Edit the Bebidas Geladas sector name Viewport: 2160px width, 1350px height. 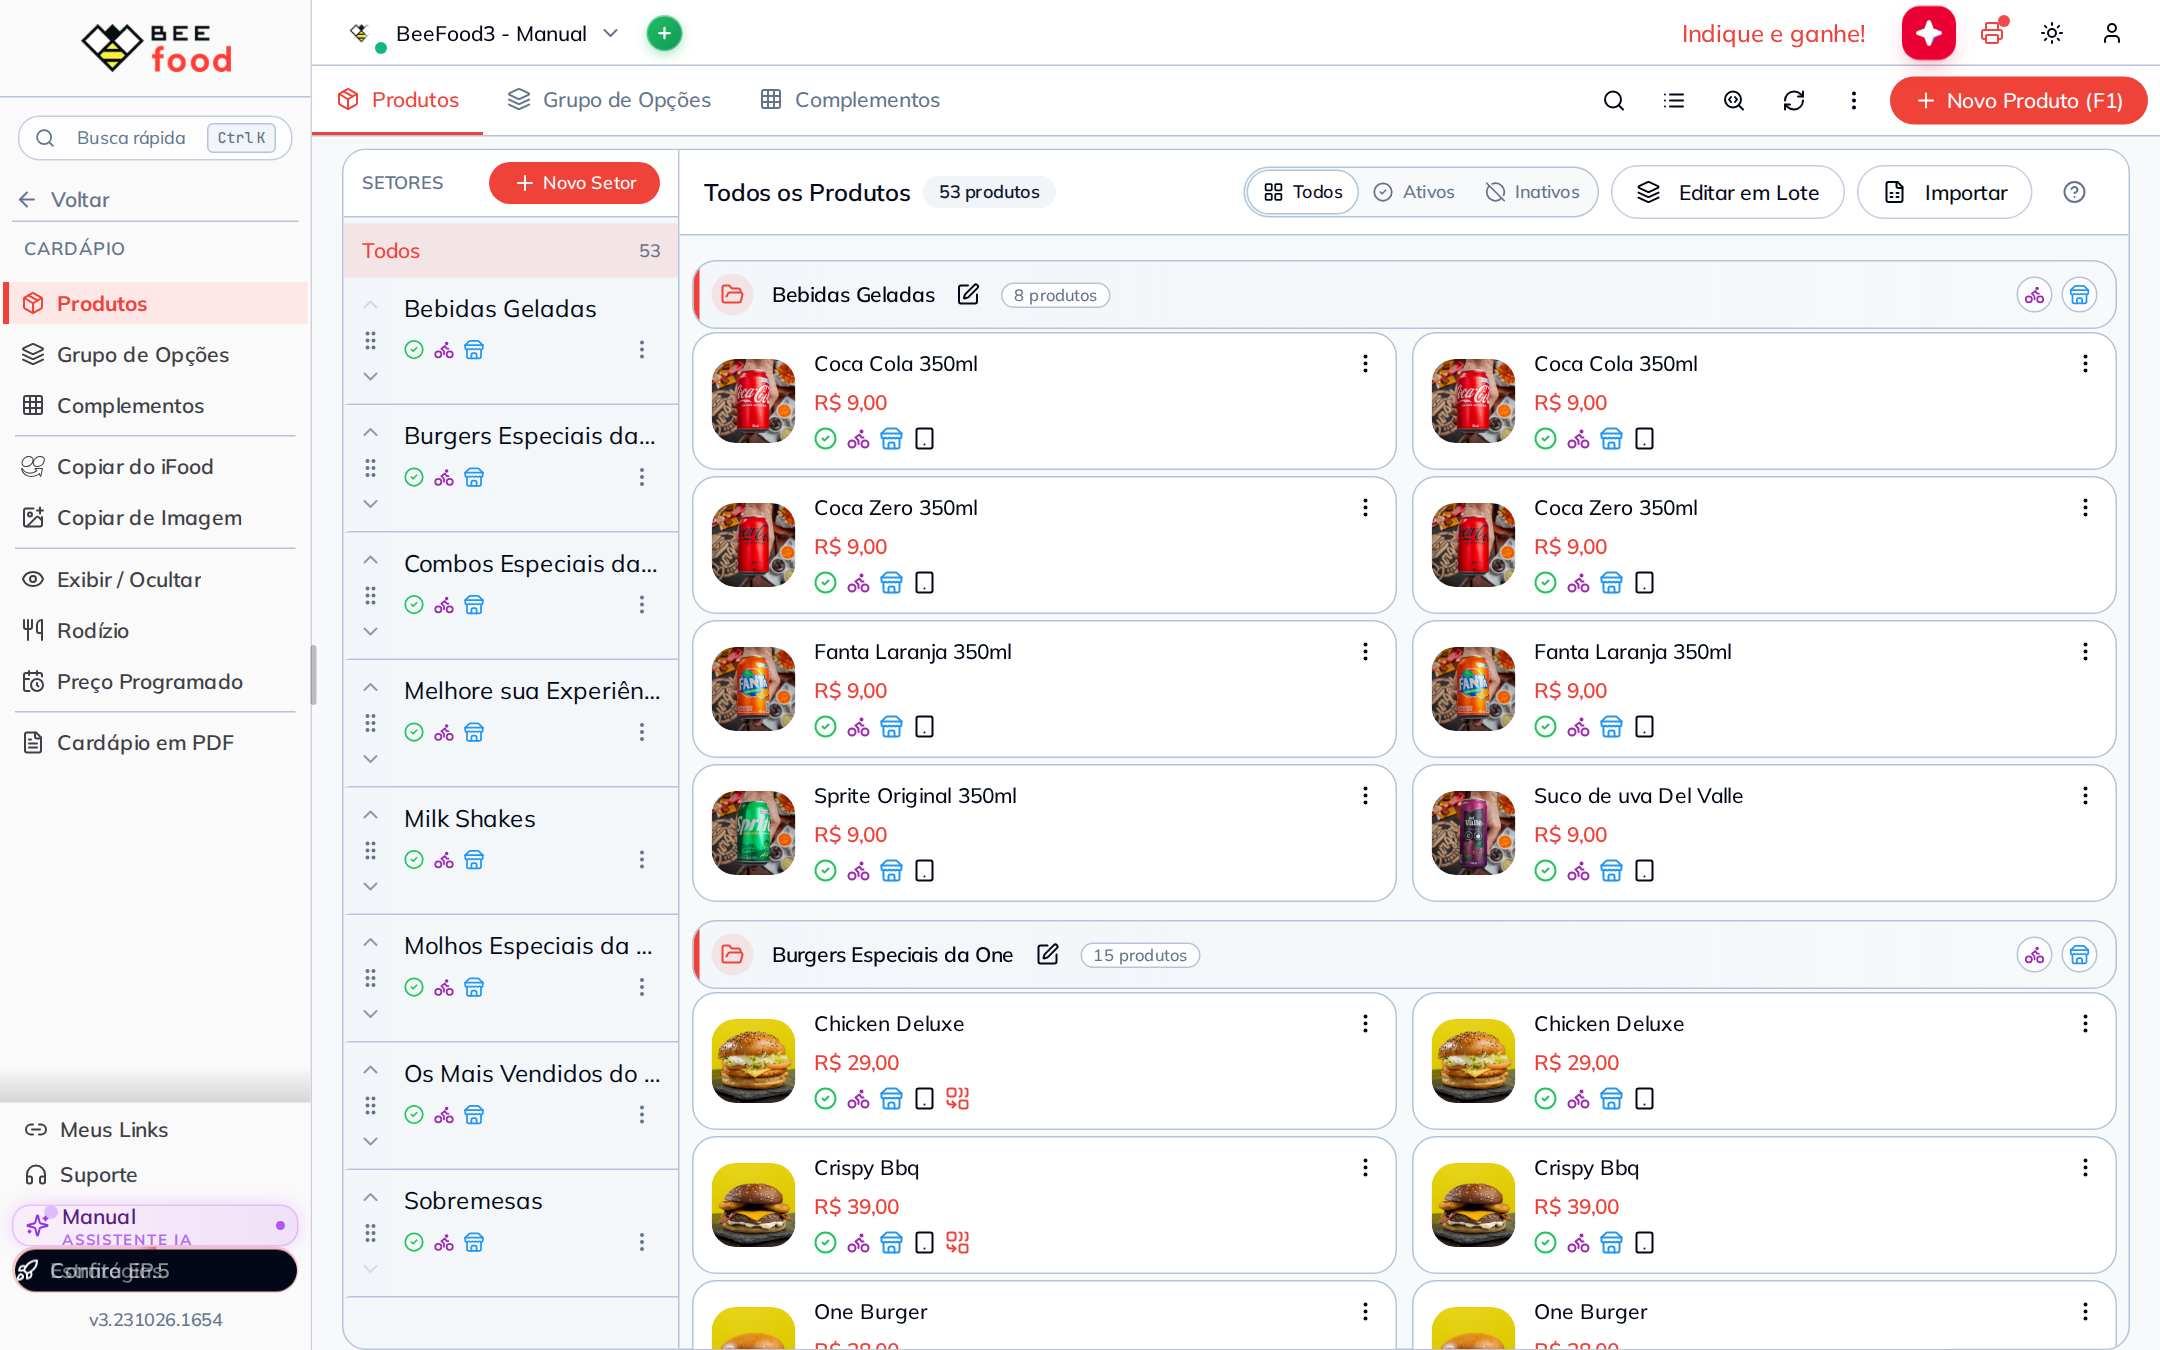tap(968, 294)
